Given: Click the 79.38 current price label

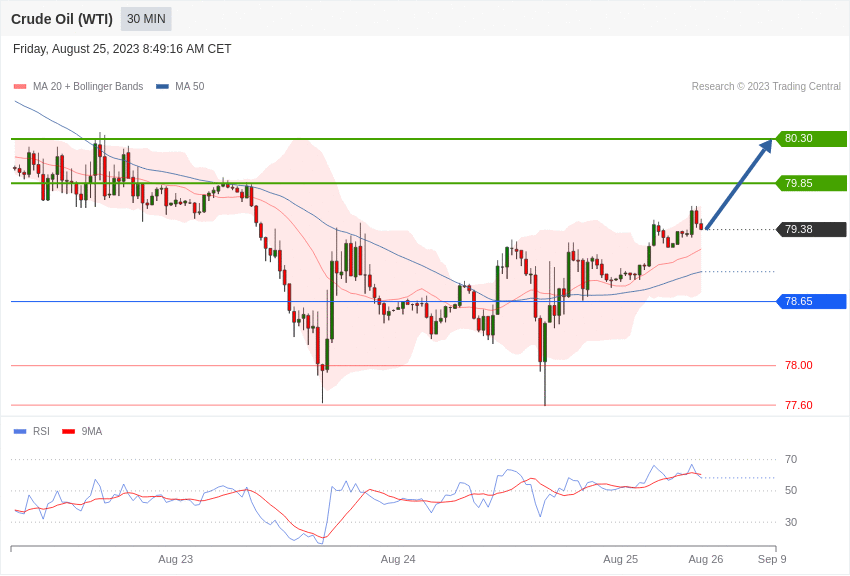Looking at the screenshot, I should (812, 229).
